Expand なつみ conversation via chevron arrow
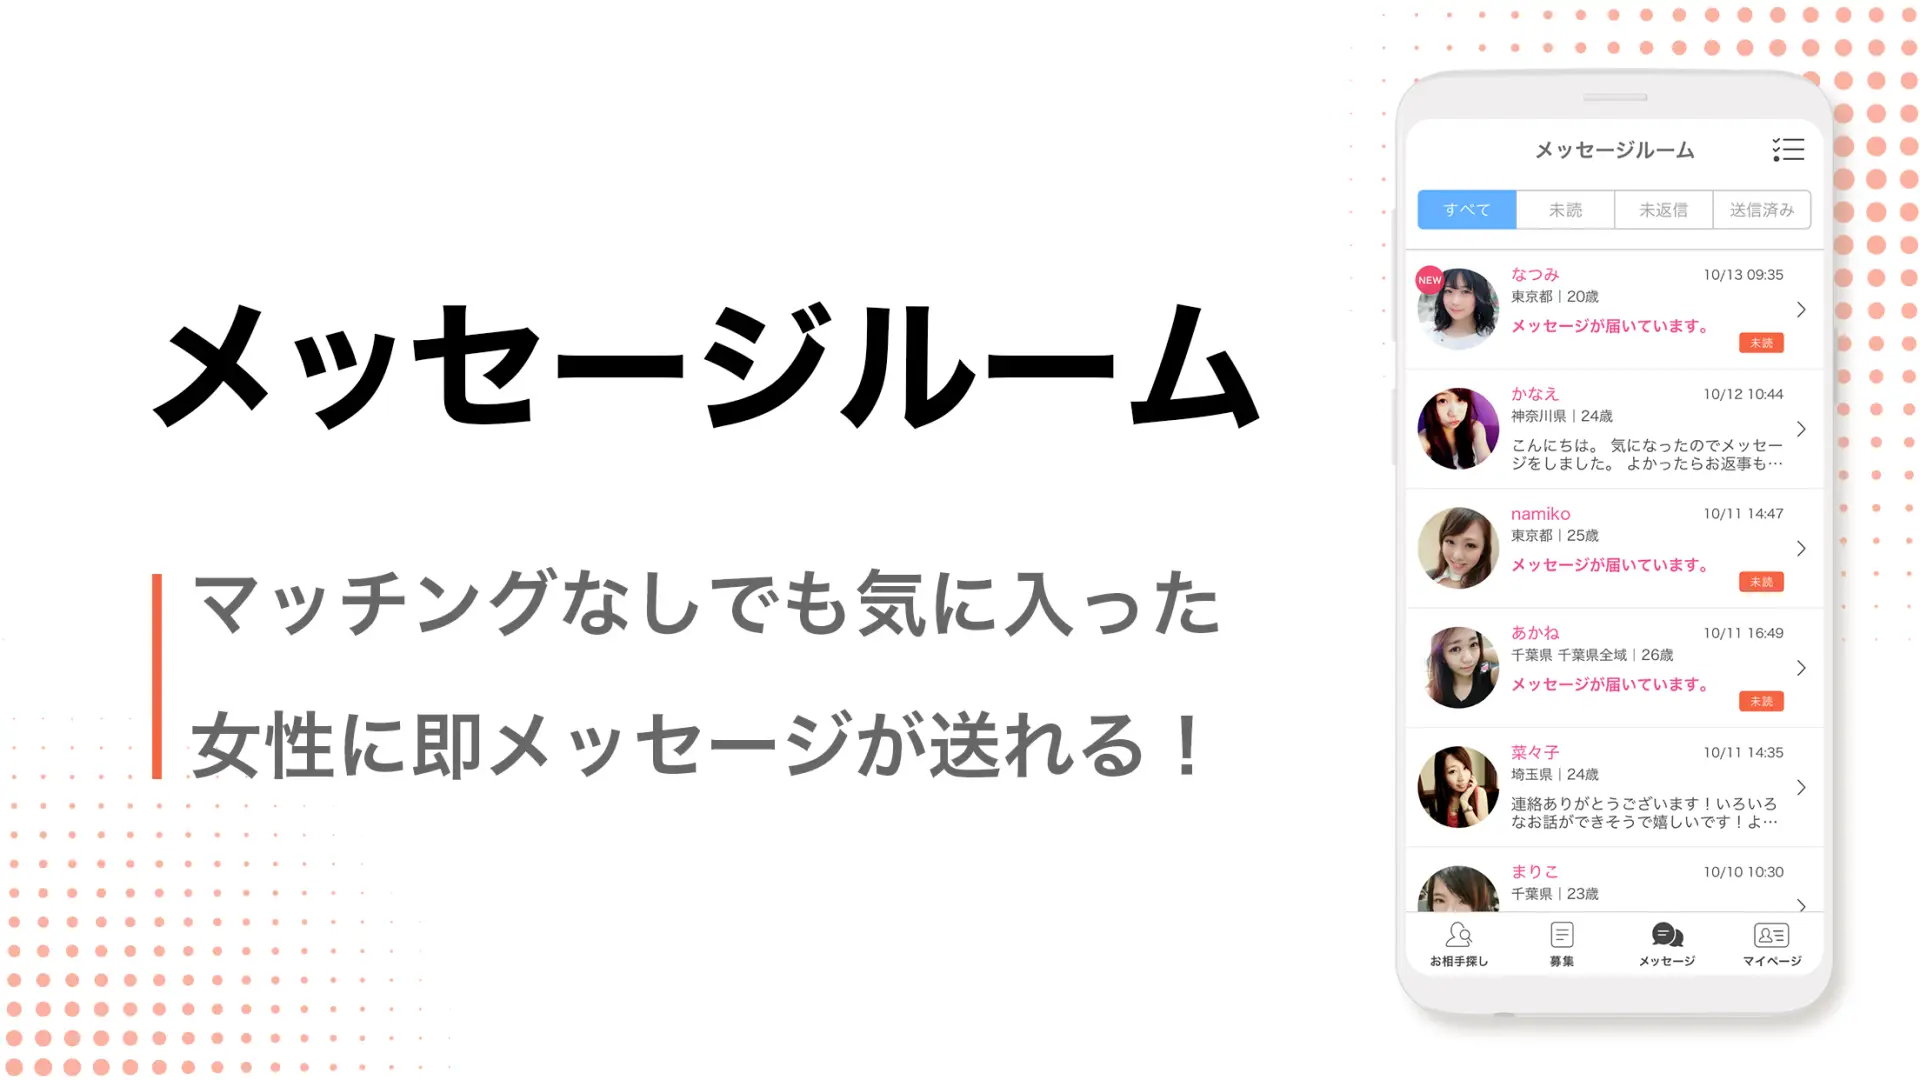The image size is (1920, 1080). tap(1801, 310)
